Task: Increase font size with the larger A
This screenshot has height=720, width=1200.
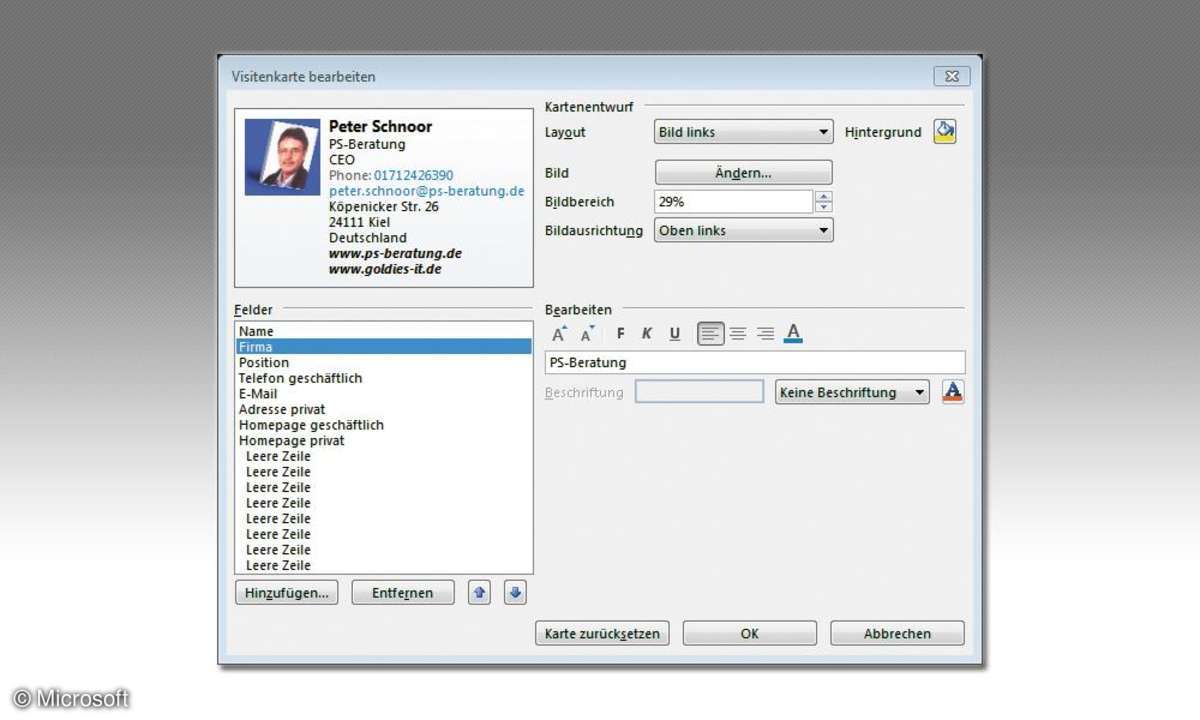Action: [559, 334]
